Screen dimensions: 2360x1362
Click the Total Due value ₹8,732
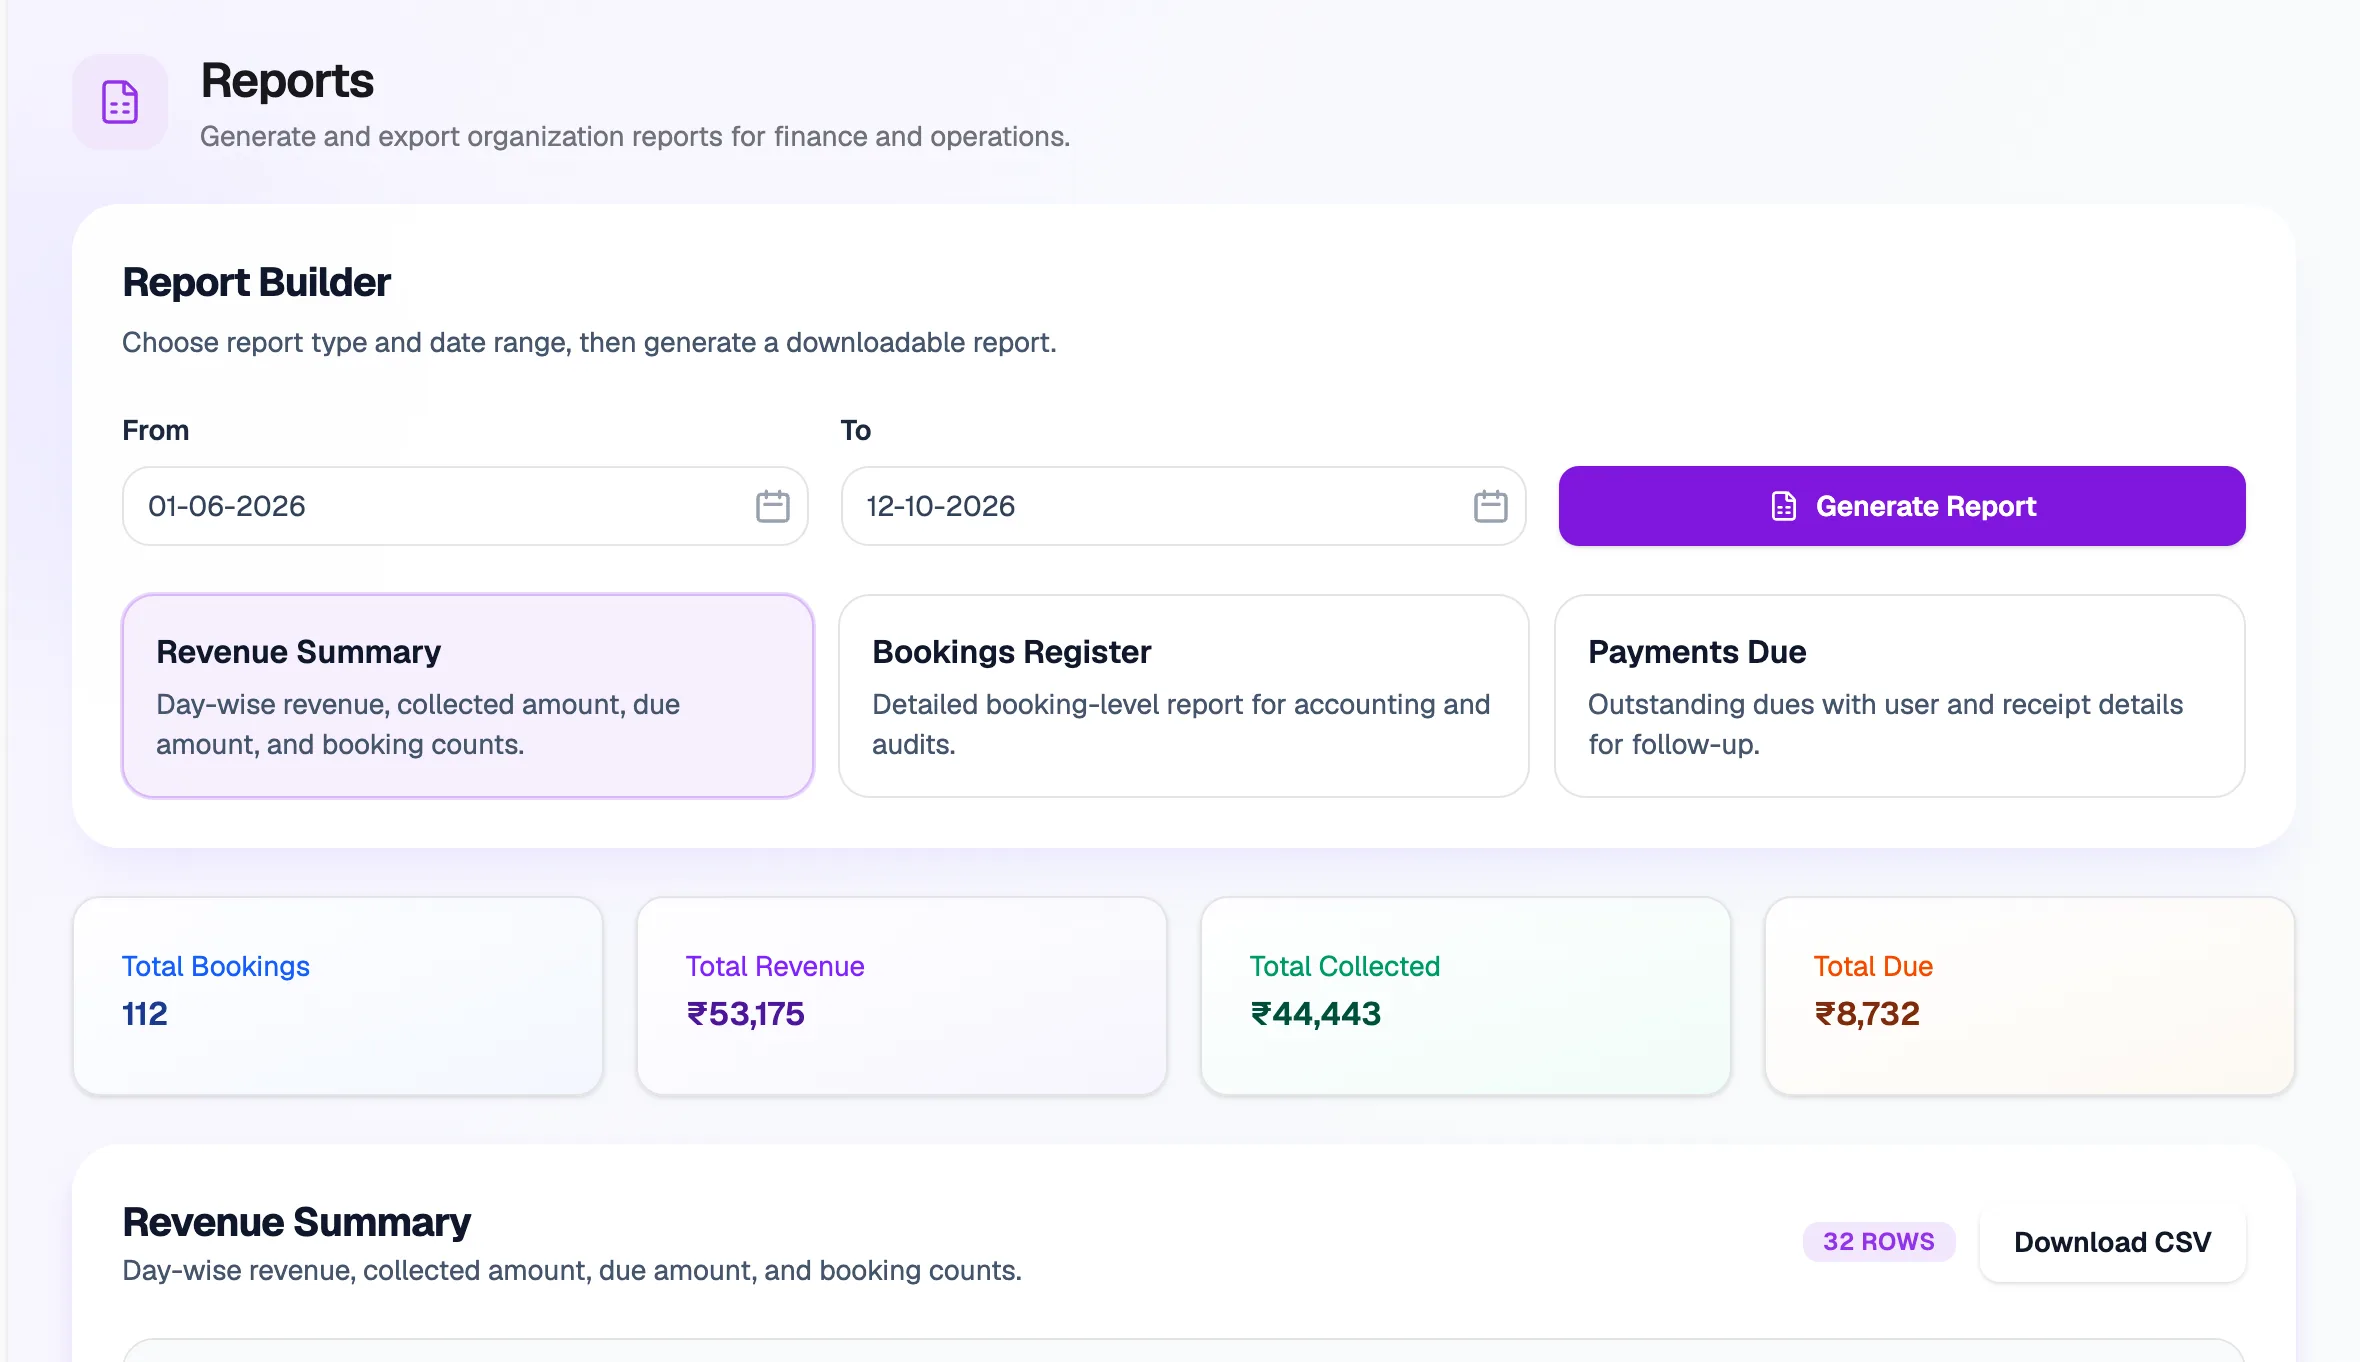pyautogui.click(x=1867, y=1014)
